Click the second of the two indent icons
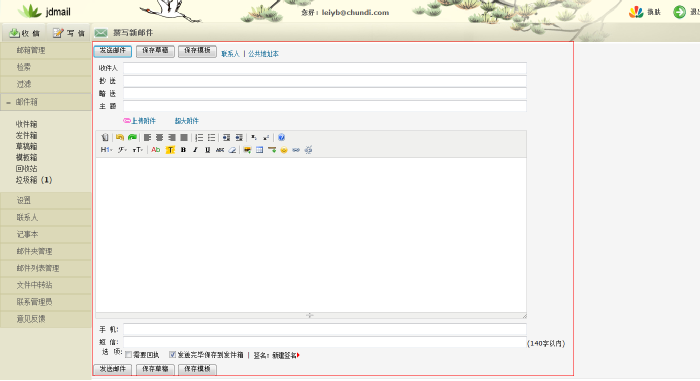This screenshot has height=381, width=700. [x=239, y=138]
